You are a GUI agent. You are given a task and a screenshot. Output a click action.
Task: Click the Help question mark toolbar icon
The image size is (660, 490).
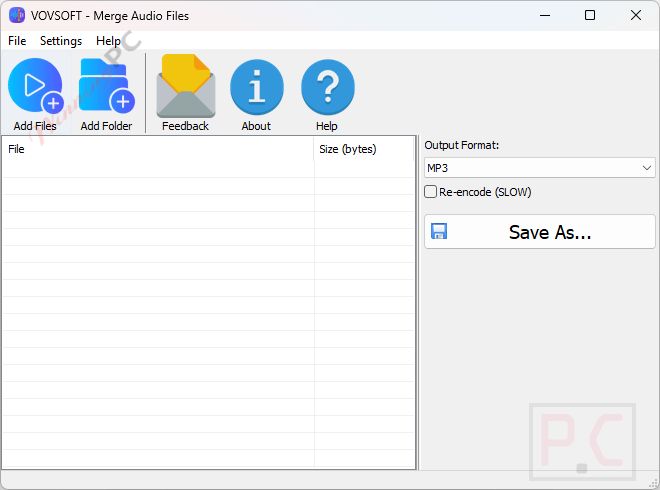tap(327, 87)
